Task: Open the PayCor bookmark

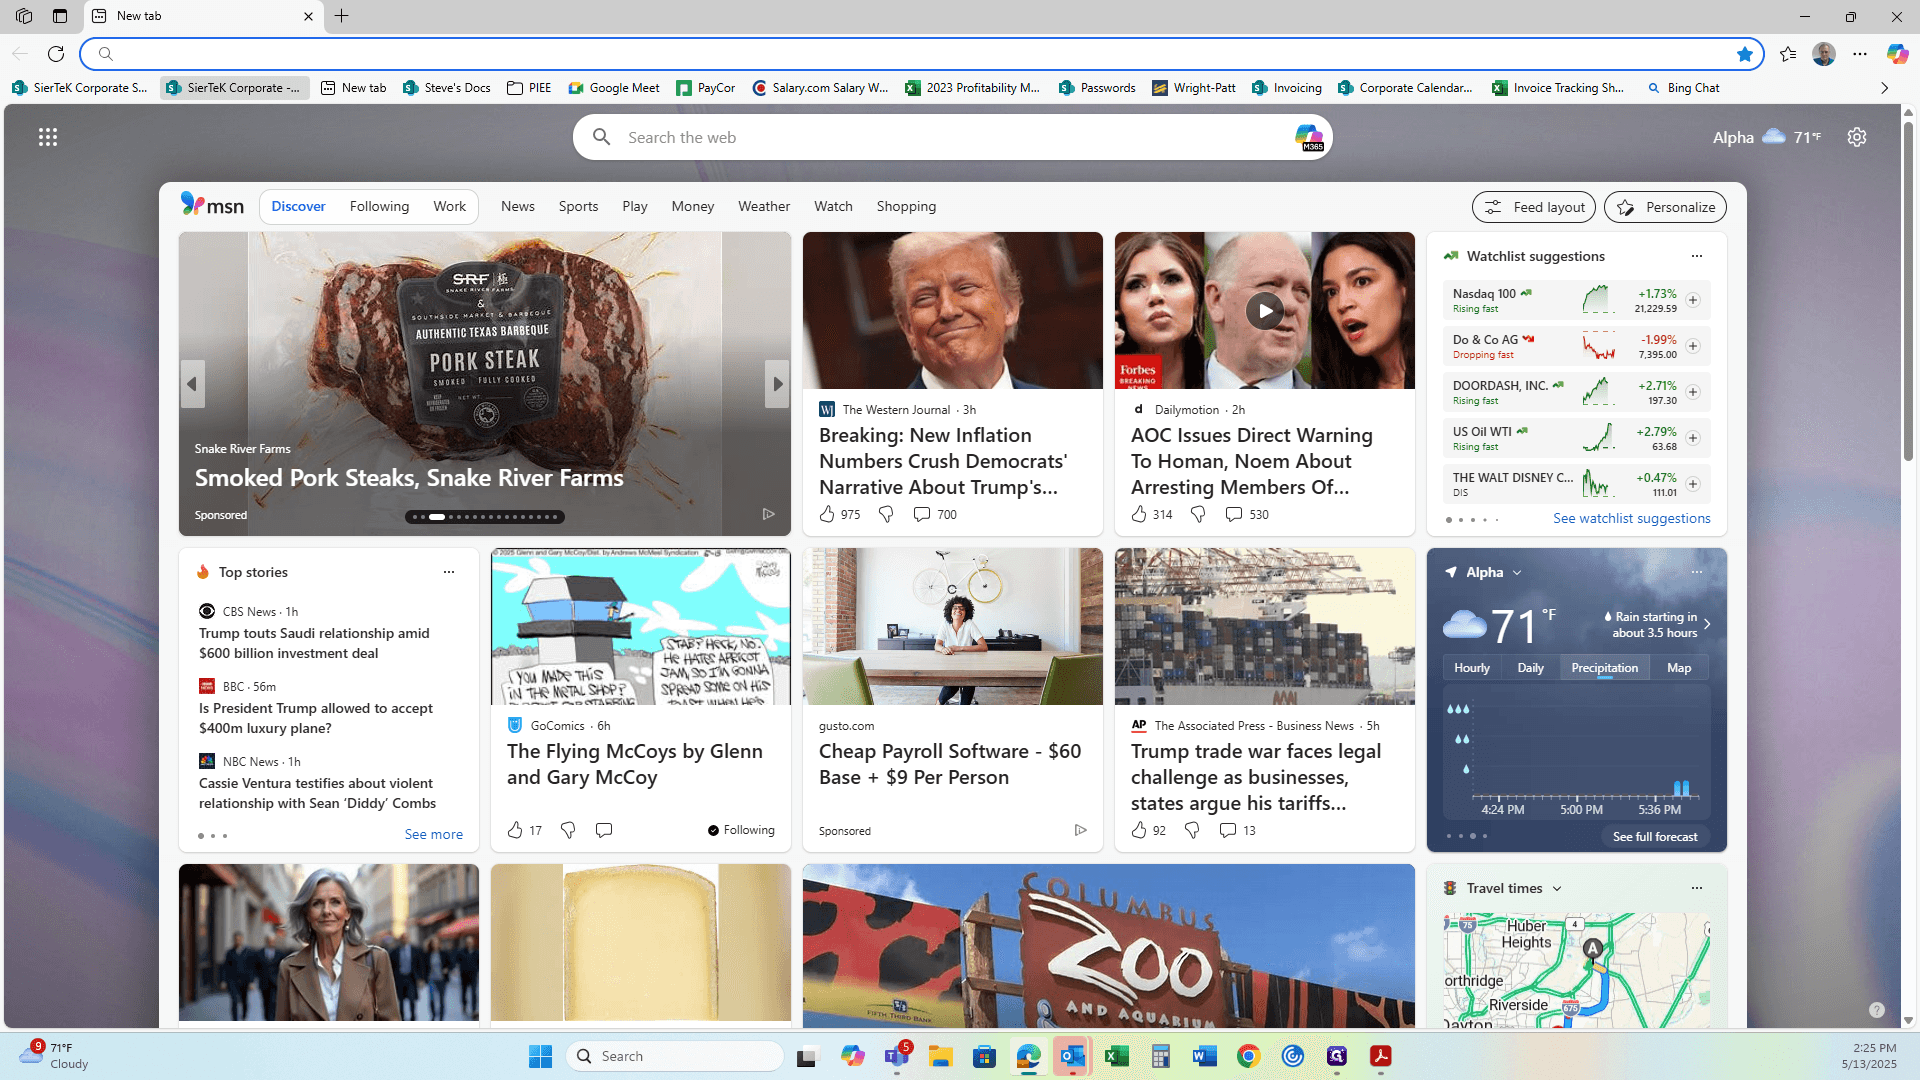Action: click(705, 88)
